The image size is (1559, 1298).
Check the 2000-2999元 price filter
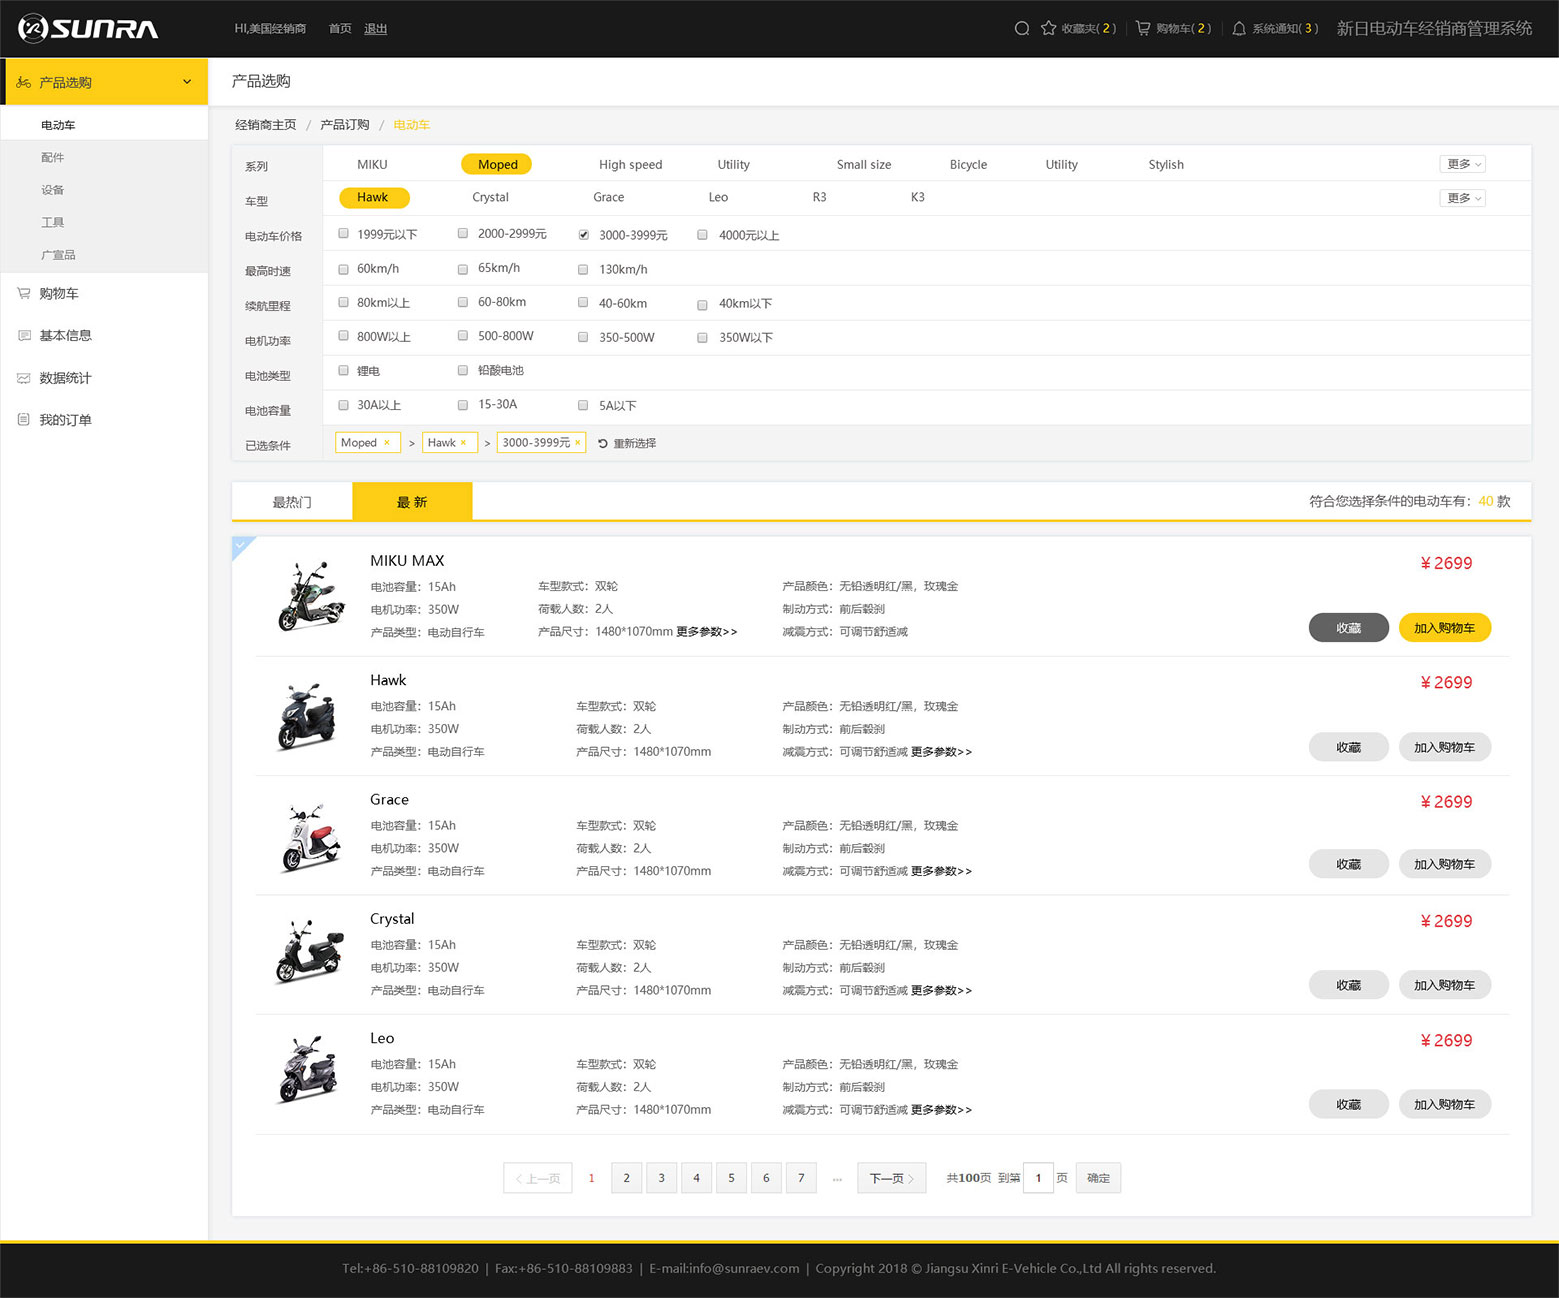pos(462,234)
